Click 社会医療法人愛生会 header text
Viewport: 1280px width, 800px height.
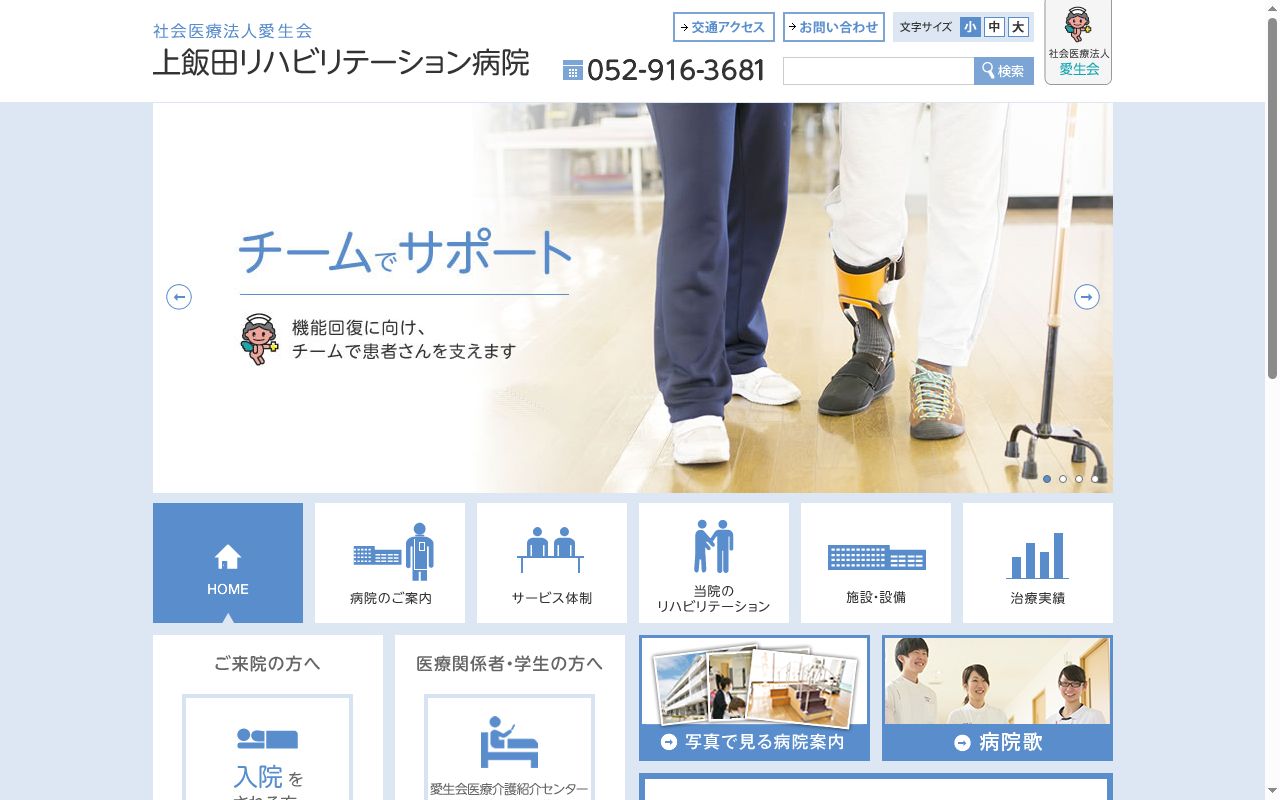tap(232, 31)
